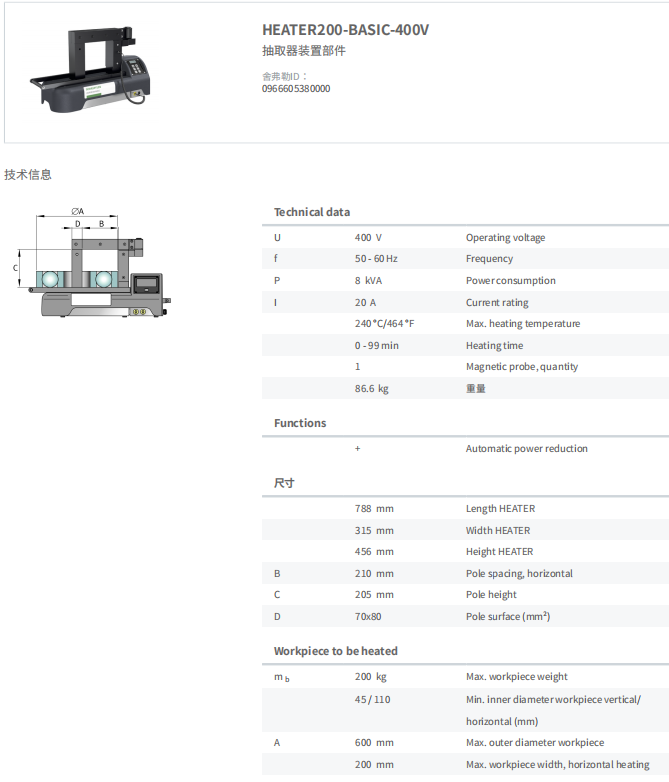Viewport: 669px width, 782px height.
Task: Click the 抽取器装置部件 subtitle text
Action: point(303,51)
